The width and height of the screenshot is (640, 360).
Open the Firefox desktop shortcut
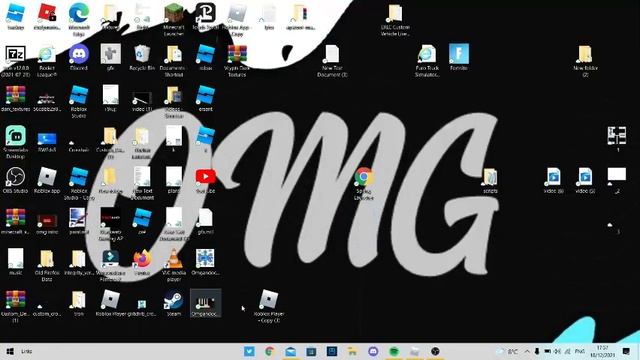(142, 262)
